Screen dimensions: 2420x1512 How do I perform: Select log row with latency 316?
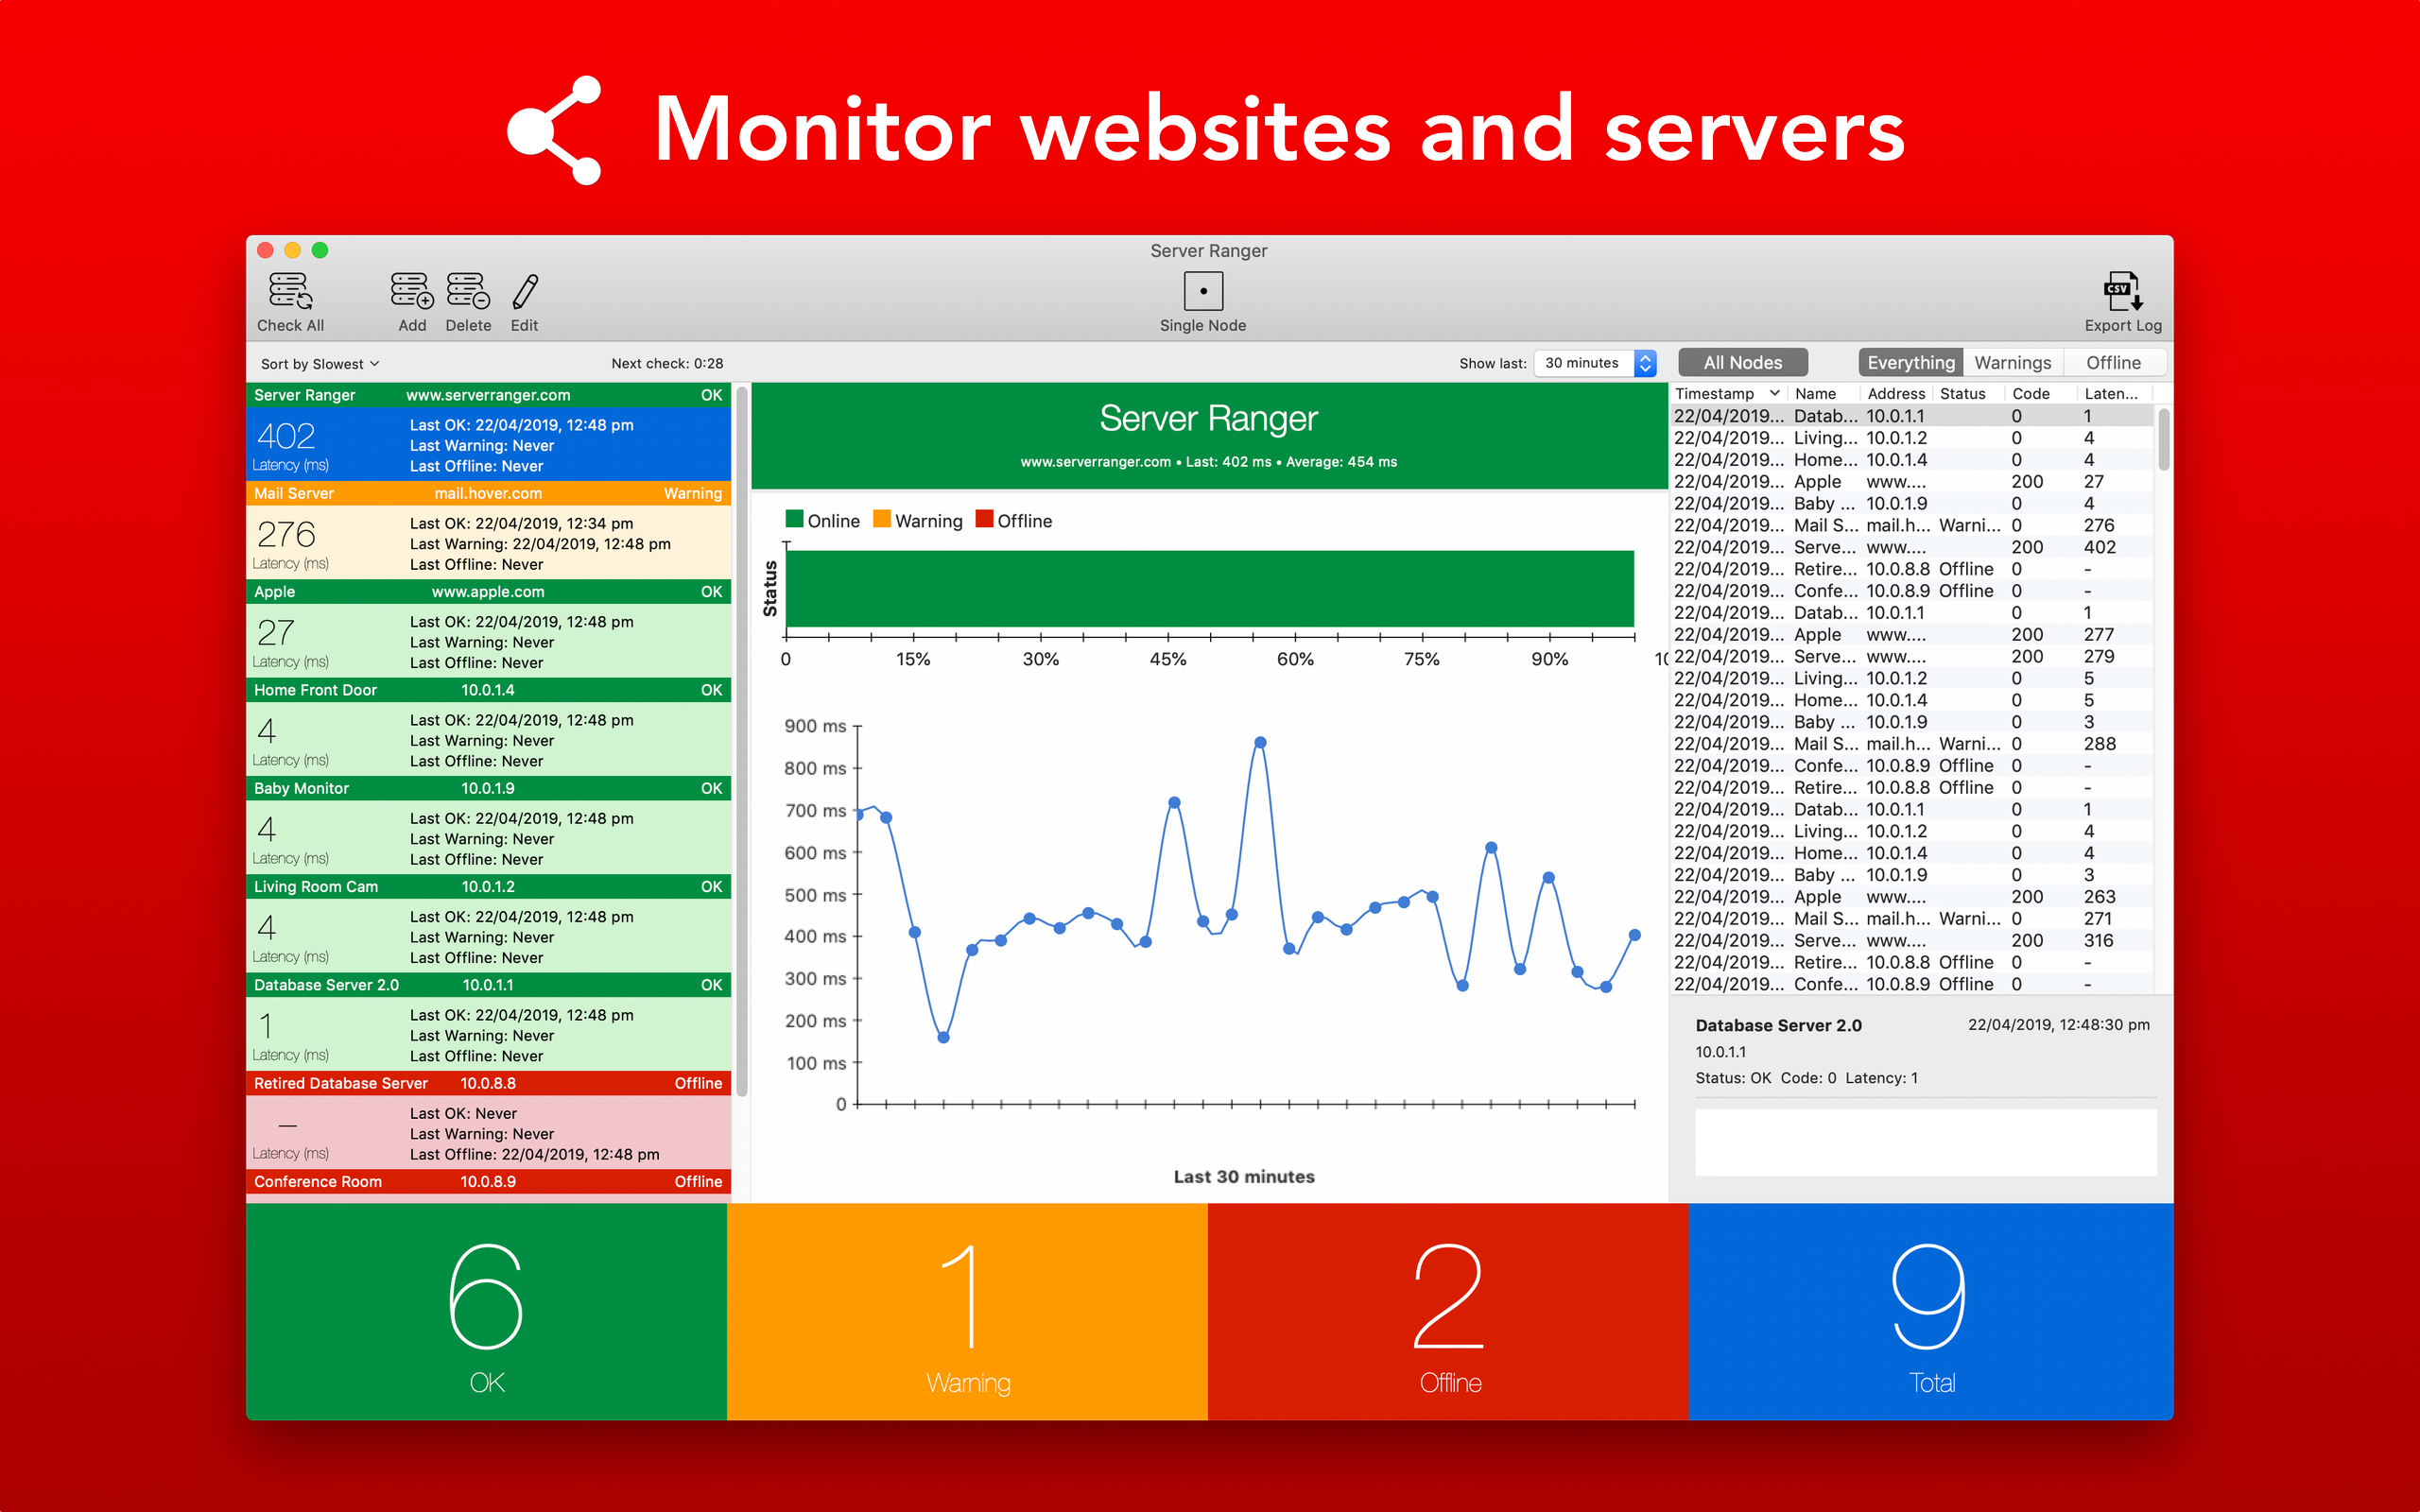[1912, 941]
